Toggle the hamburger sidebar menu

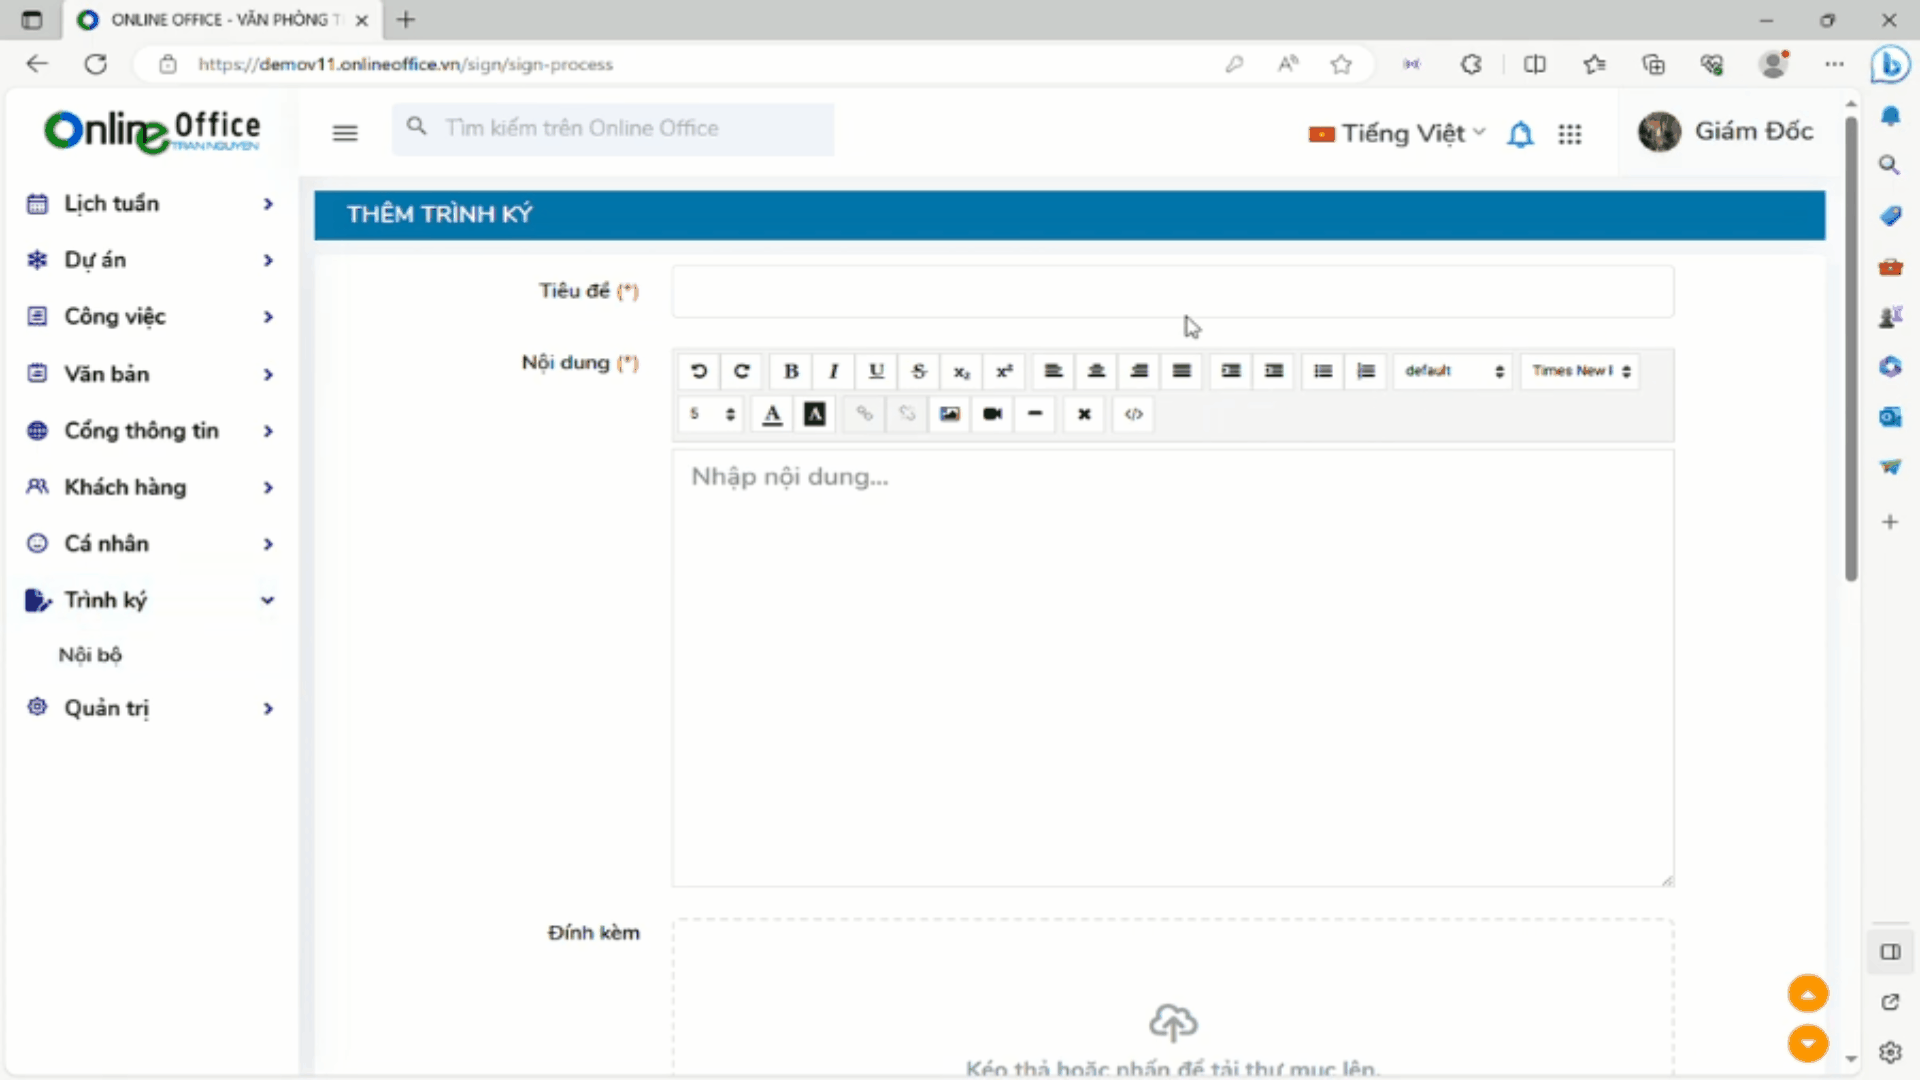(x=345, y=133)
